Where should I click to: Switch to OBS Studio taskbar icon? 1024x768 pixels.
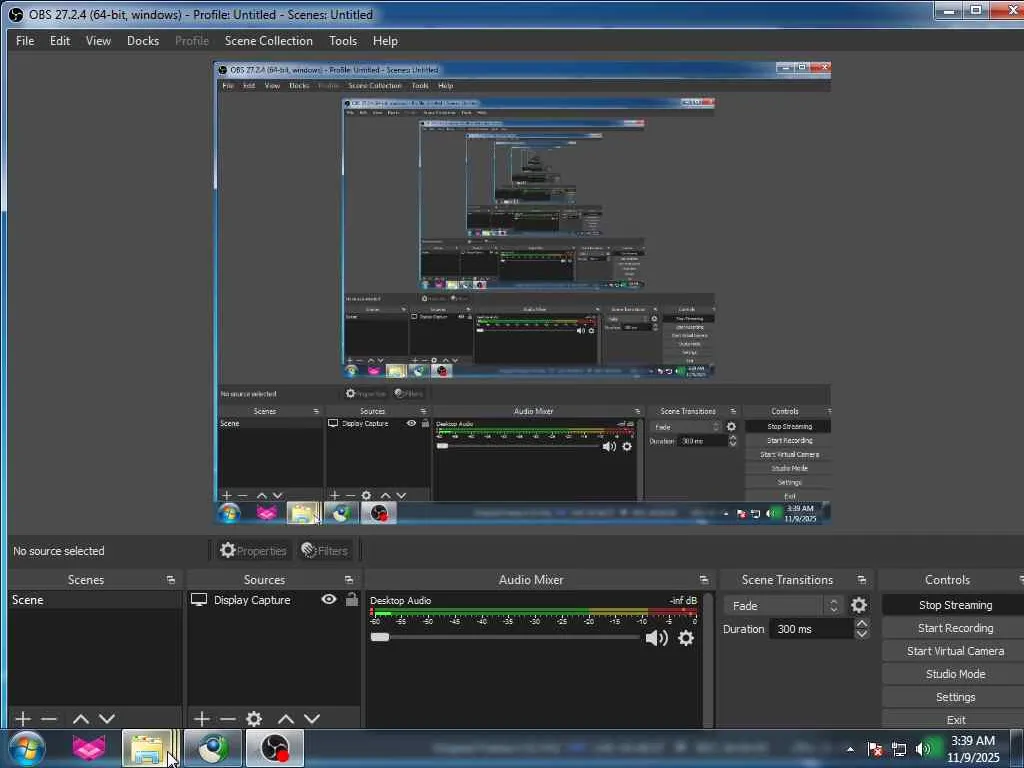point(275,748)
